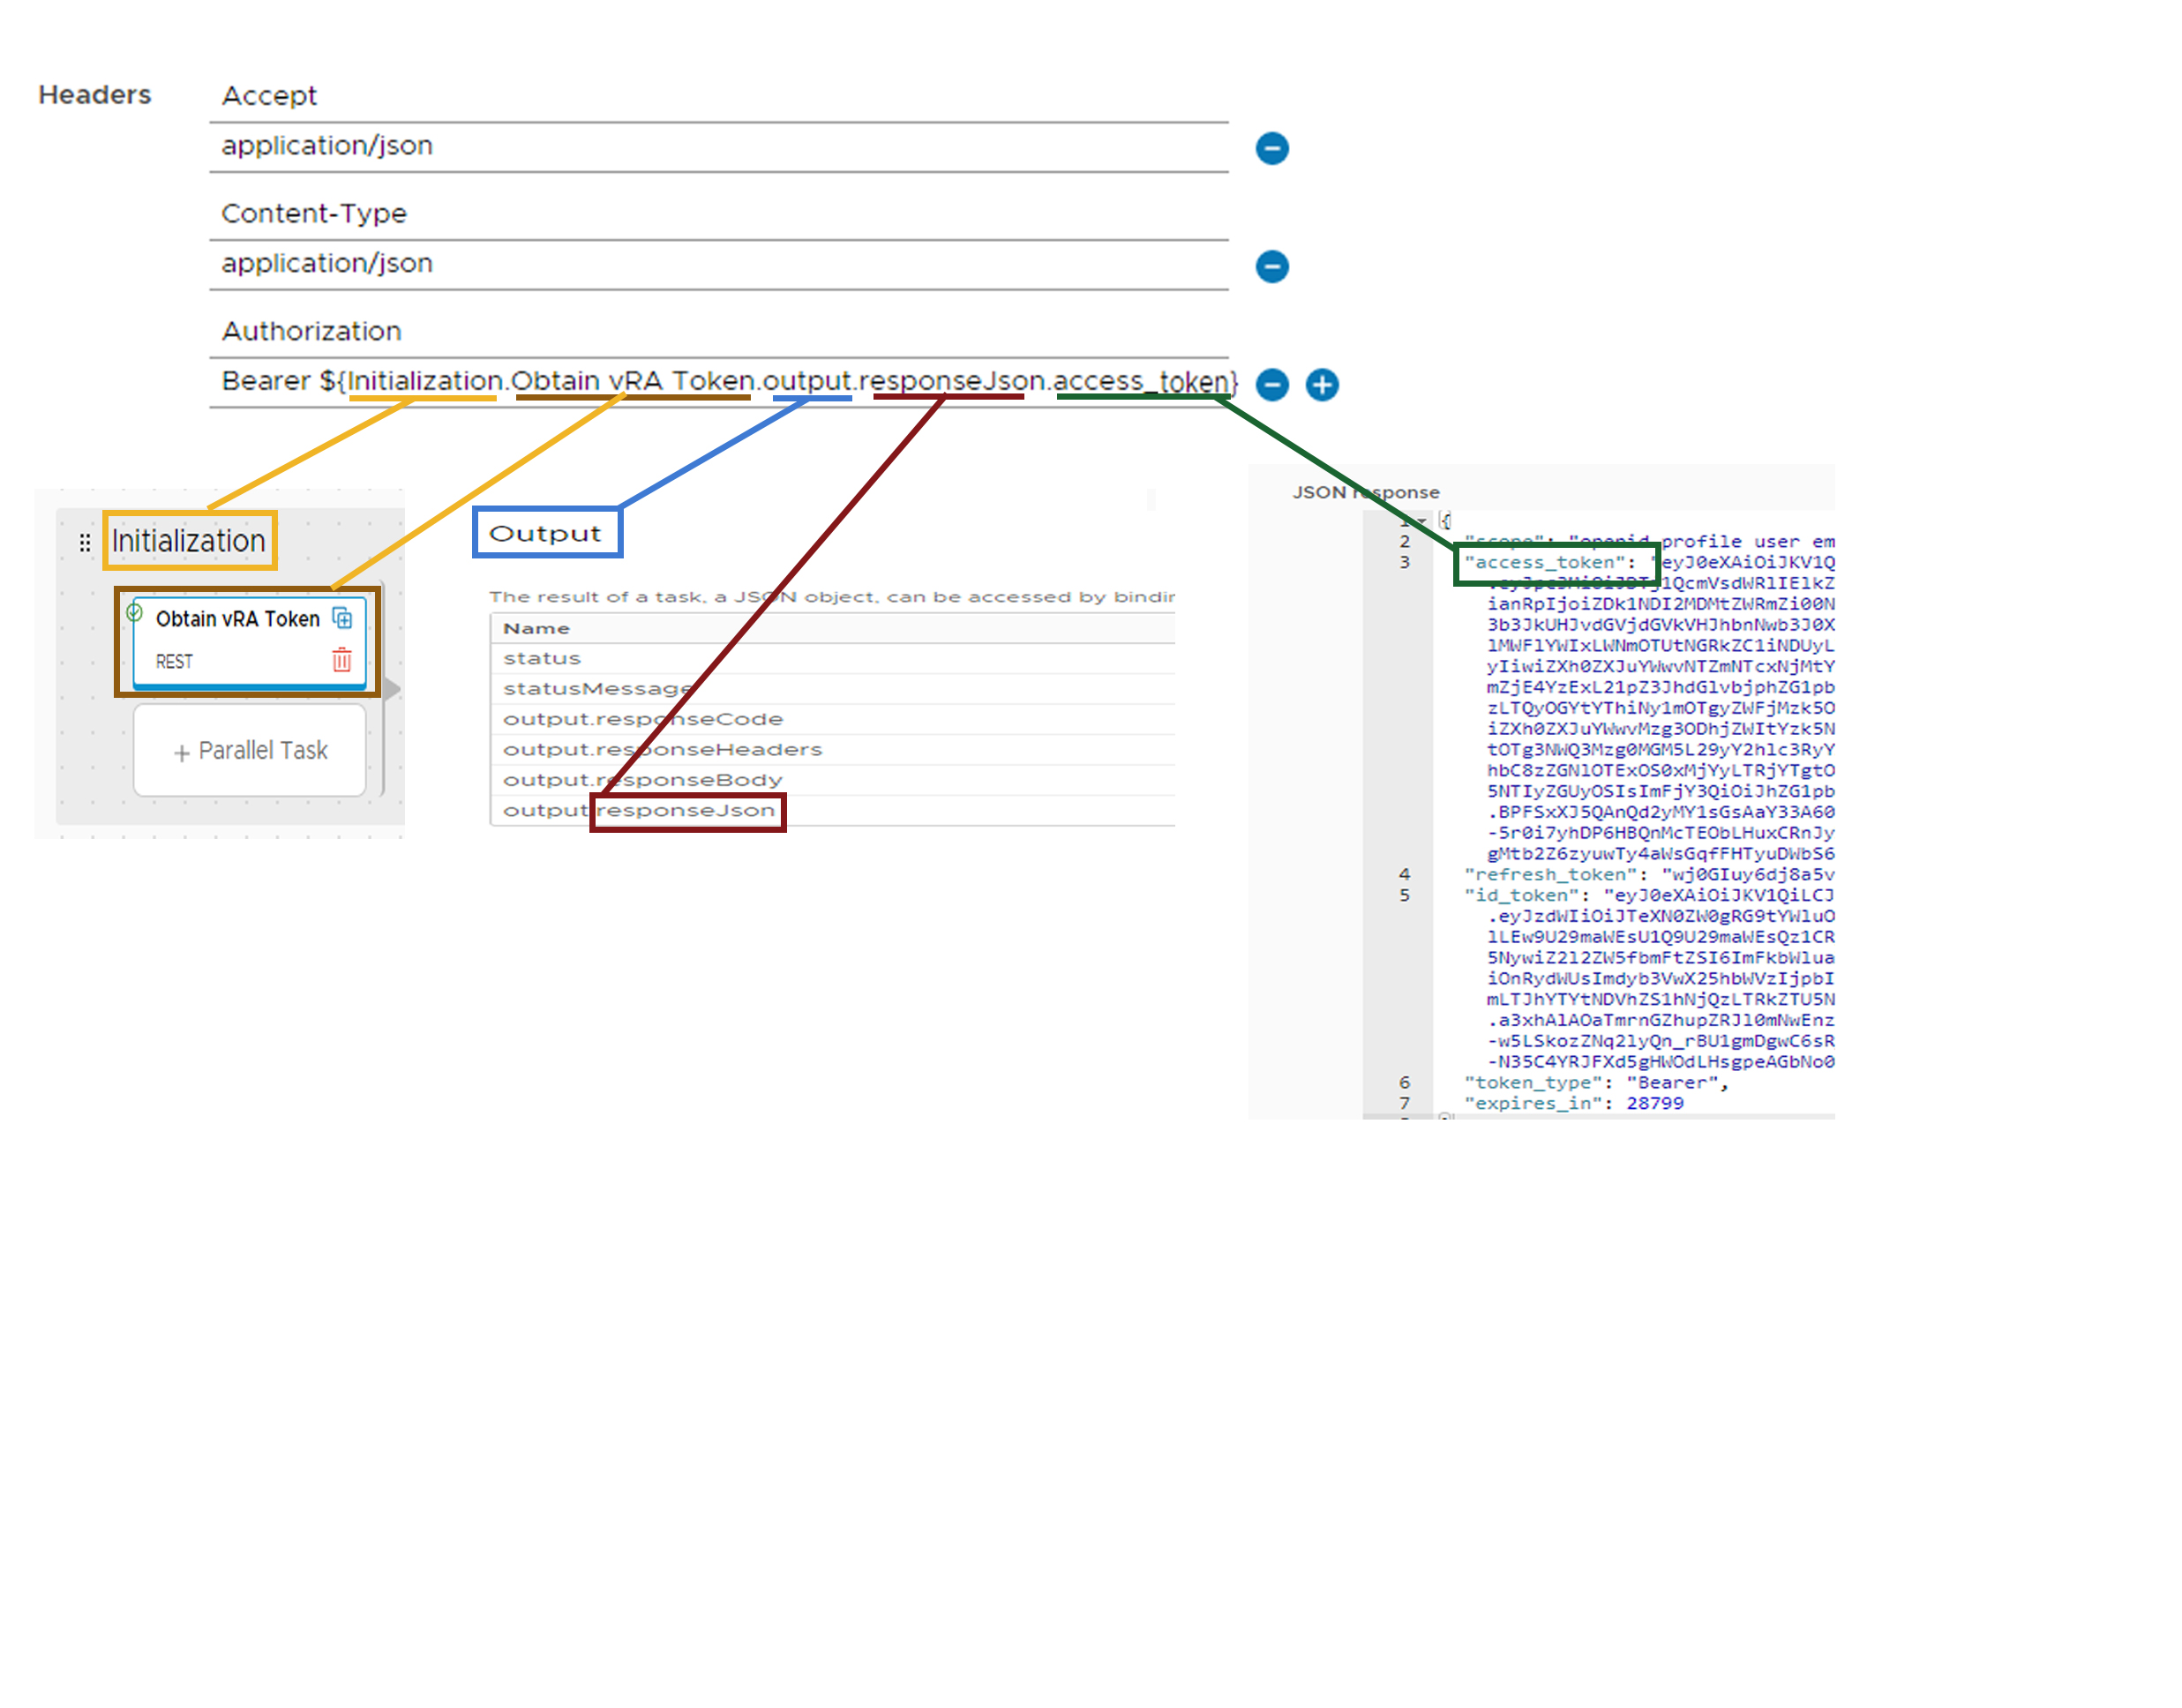Viewport: 2182px width, 1708px height.
Task: Add a Parallel Task
Action: point(250,751)
